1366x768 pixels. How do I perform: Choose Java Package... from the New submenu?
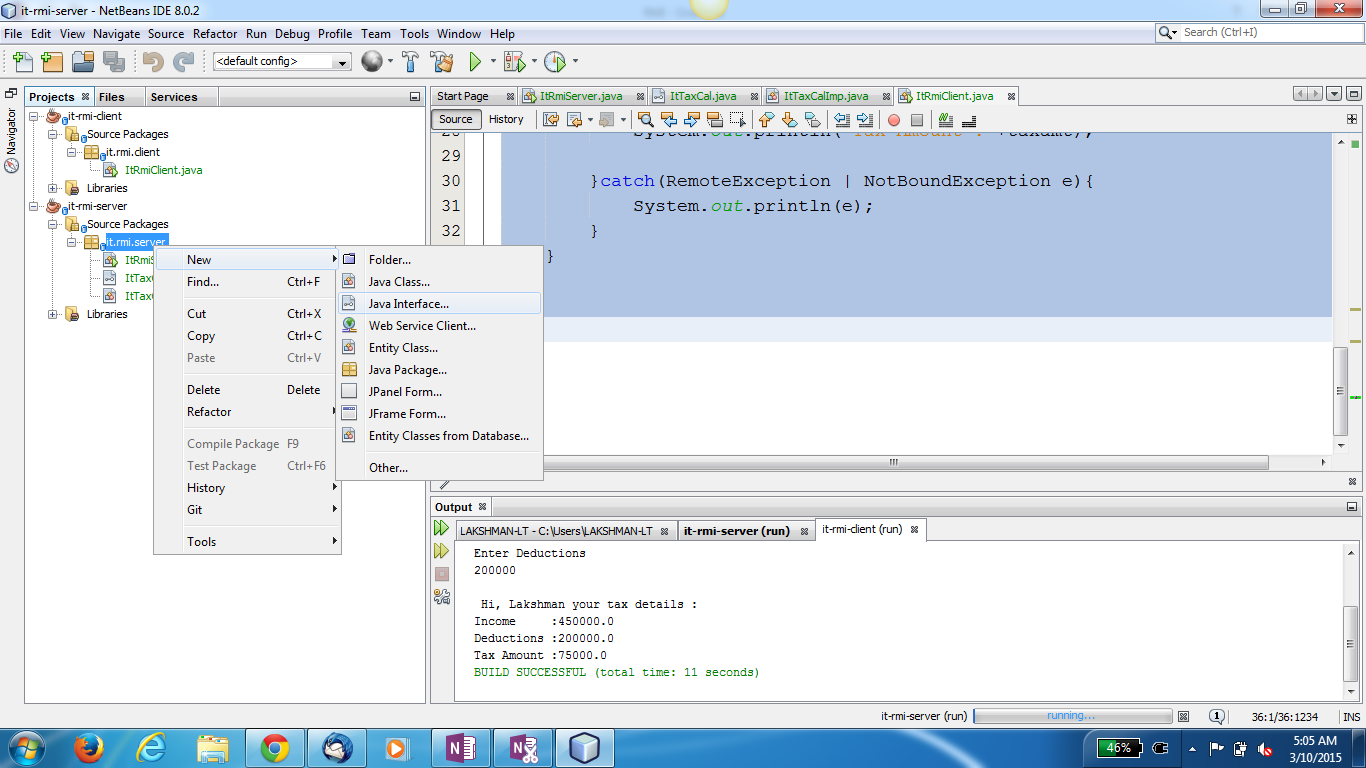[x=439, y=370]
